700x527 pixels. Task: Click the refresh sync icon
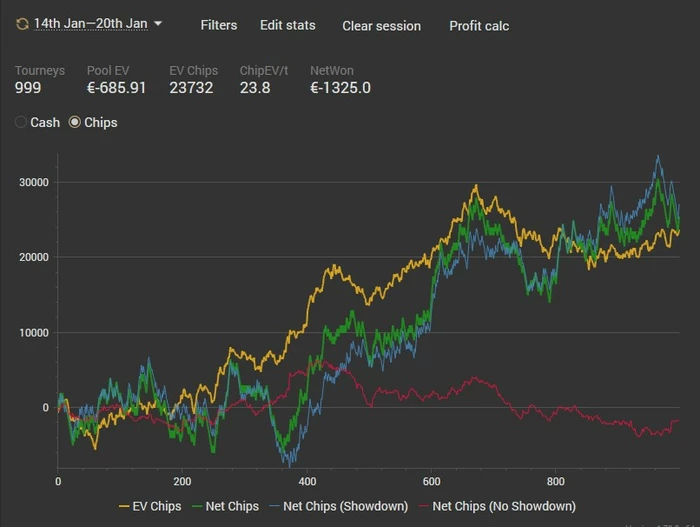(x=22, y=23)
